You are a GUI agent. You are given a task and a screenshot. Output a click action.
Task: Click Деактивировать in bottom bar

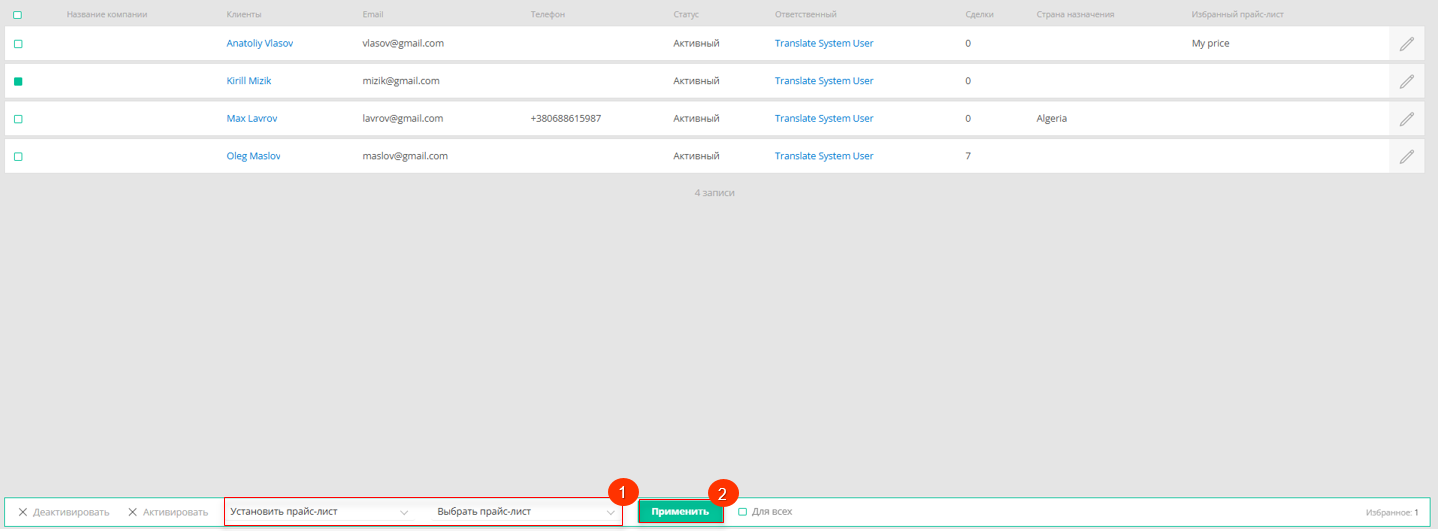(x=64, y=512)
